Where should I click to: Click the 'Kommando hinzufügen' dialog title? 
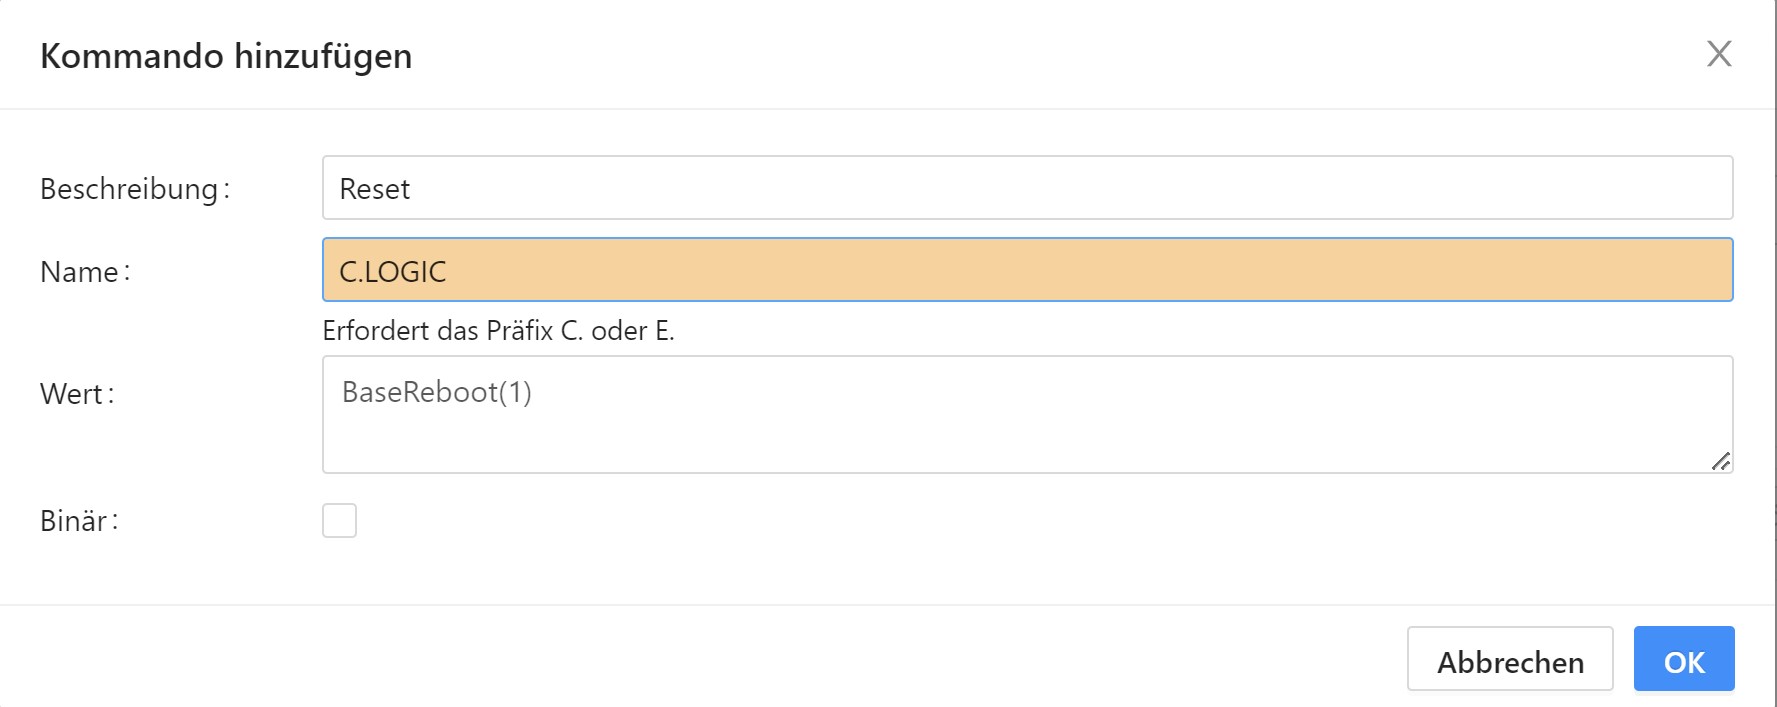(x=226, y=56)
